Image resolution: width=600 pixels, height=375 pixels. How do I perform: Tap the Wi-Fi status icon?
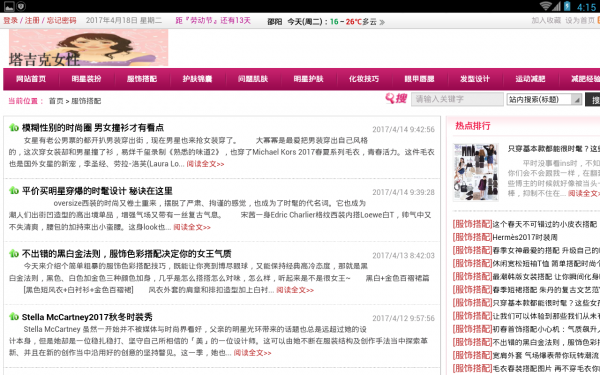coord(546,6)
